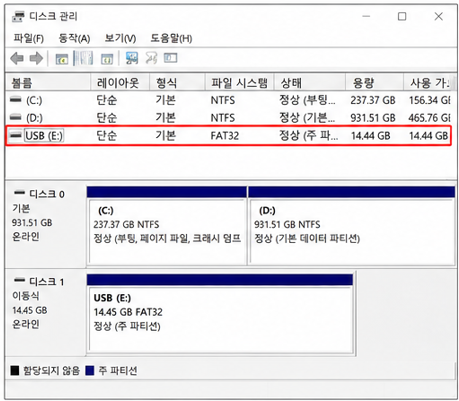Maximize the Disk Management window
Viewport: 459px width, 401px height.
pos(402,16)
